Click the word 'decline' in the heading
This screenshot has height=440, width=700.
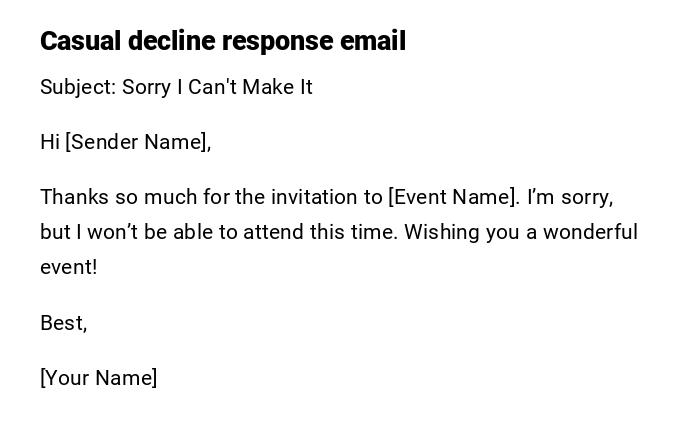click(x=171, y=41)
